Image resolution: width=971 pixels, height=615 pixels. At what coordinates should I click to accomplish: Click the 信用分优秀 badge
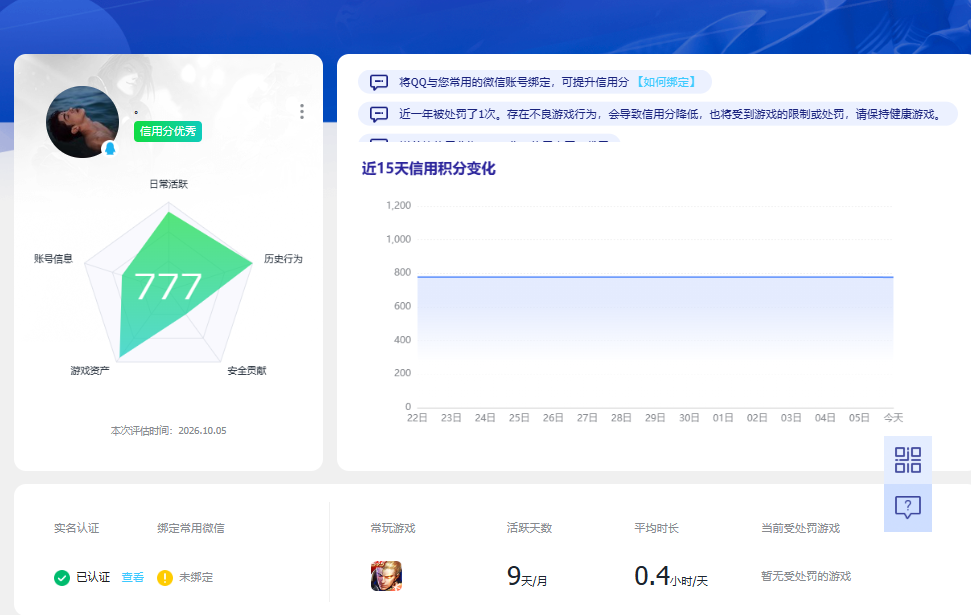click(x=168, y=131)
